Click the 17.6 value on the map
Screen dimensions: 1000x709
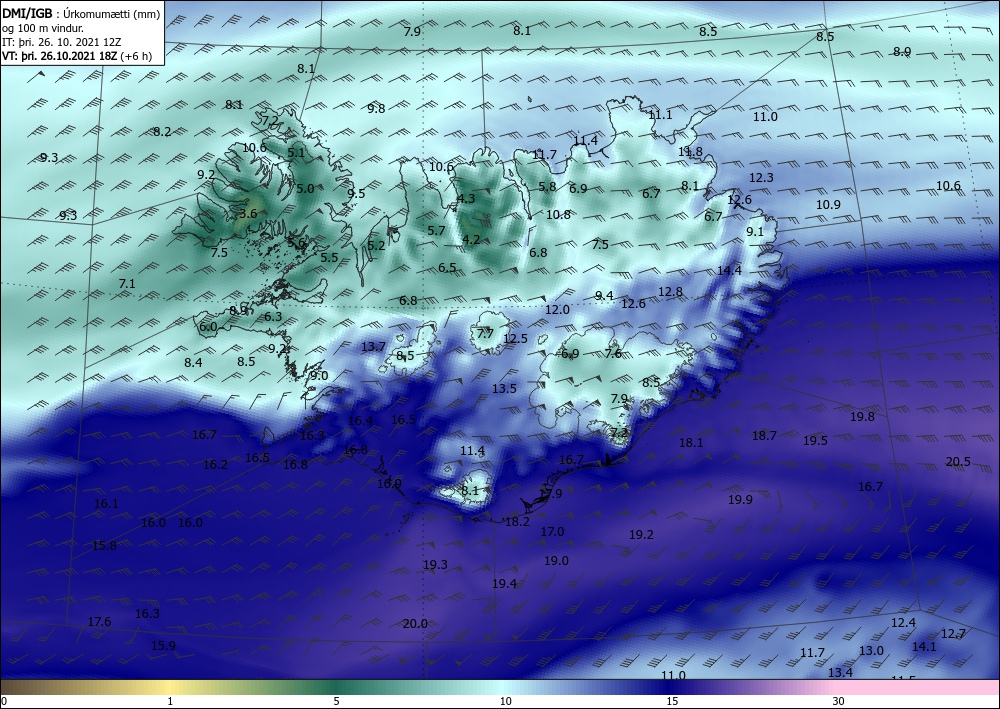(99, 622)
